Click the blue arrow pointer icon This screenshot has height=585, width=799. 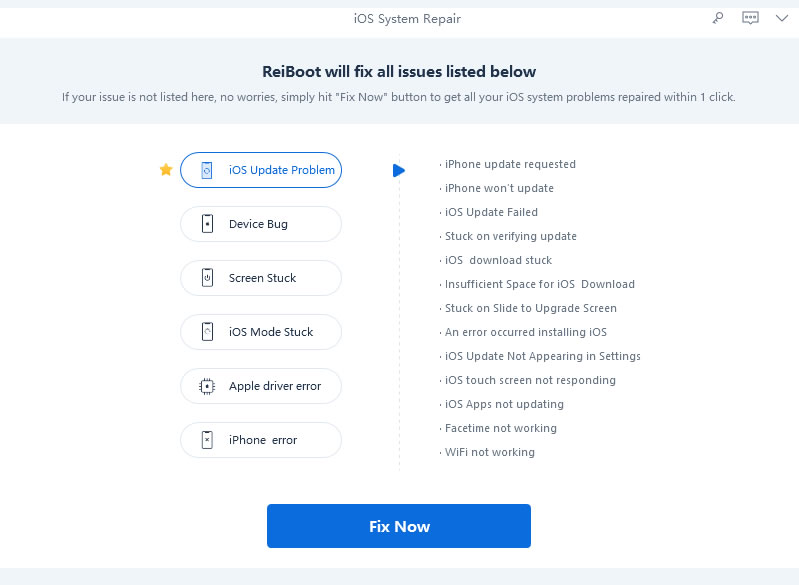pos(398,170)
